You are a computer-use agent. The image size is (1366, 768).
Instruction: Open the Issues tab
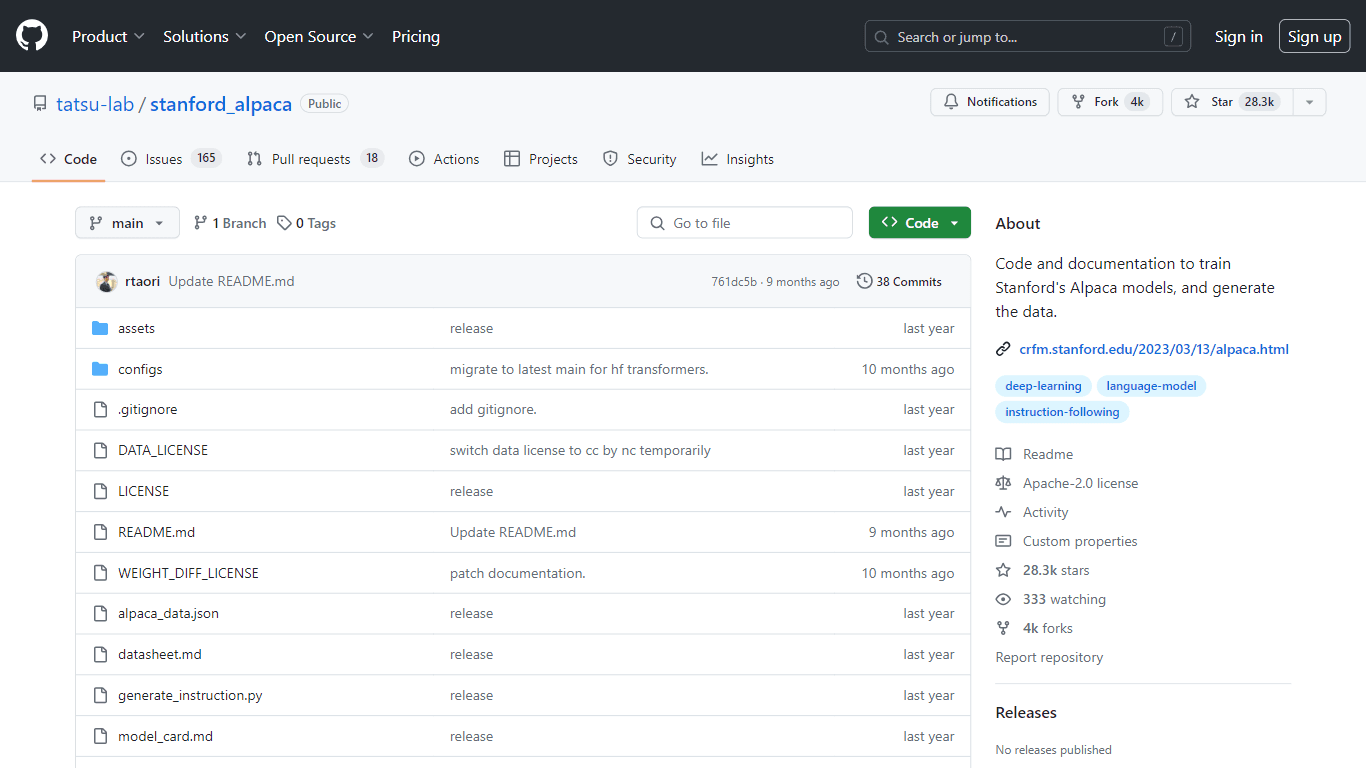(170, 159)
